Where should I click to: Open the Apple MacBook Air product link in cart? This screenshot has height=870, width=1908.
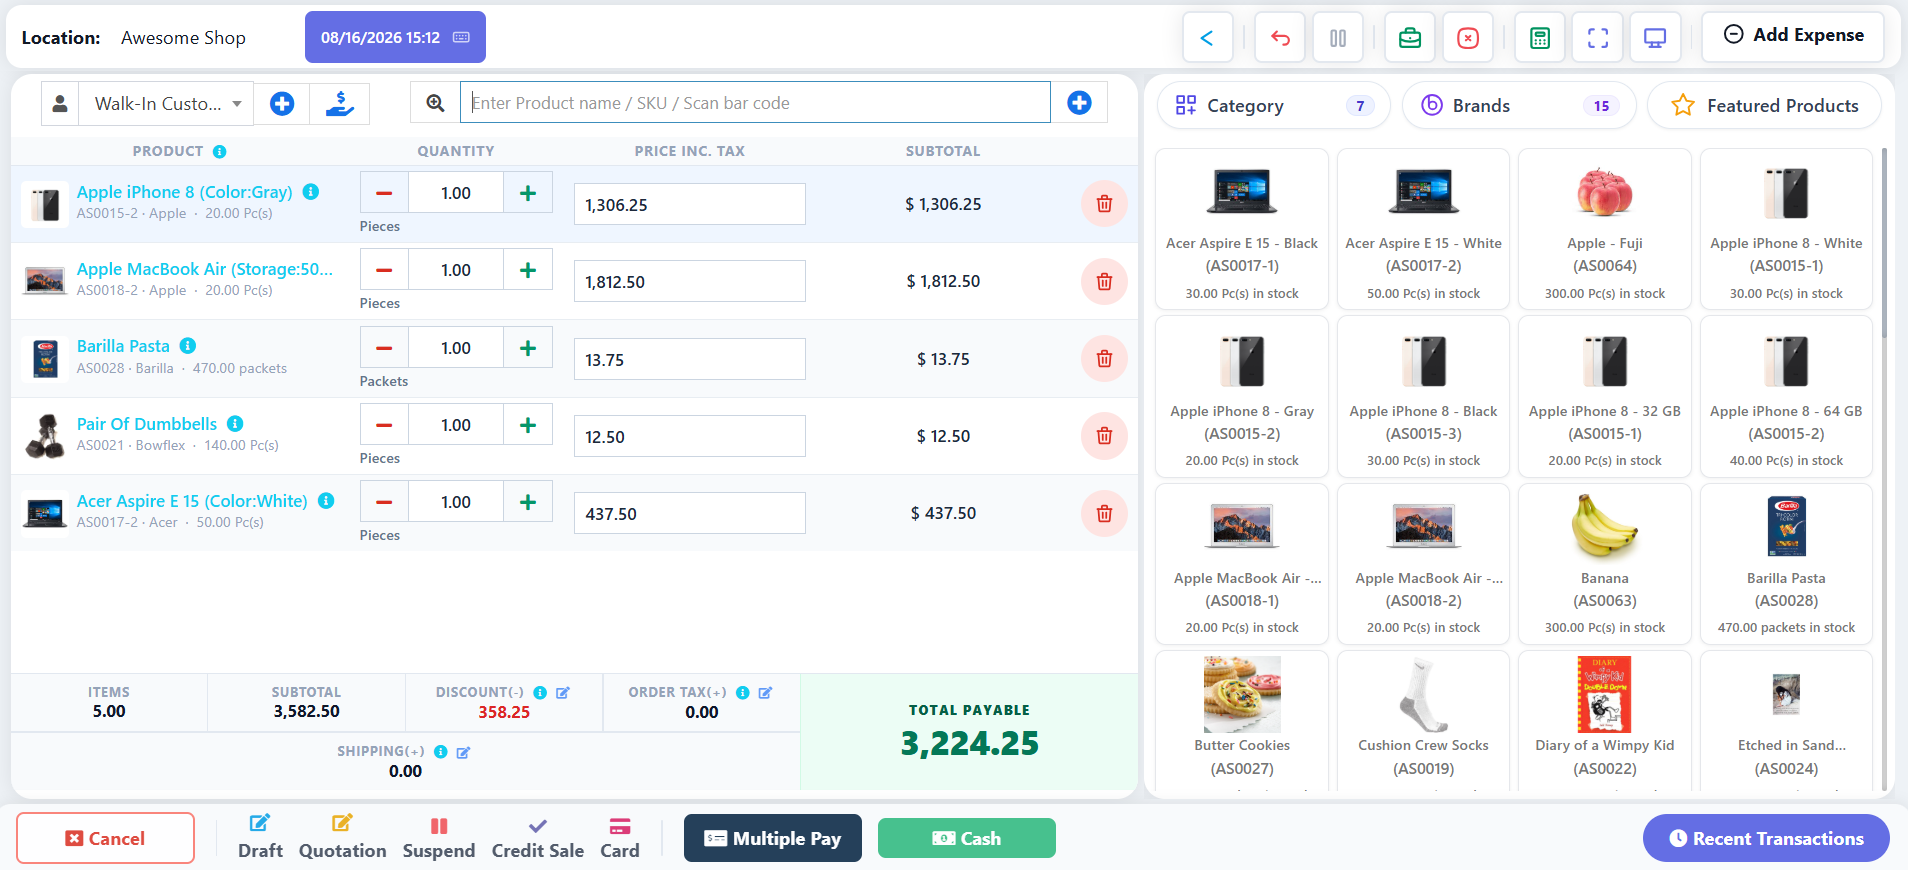tap(205, 269)
